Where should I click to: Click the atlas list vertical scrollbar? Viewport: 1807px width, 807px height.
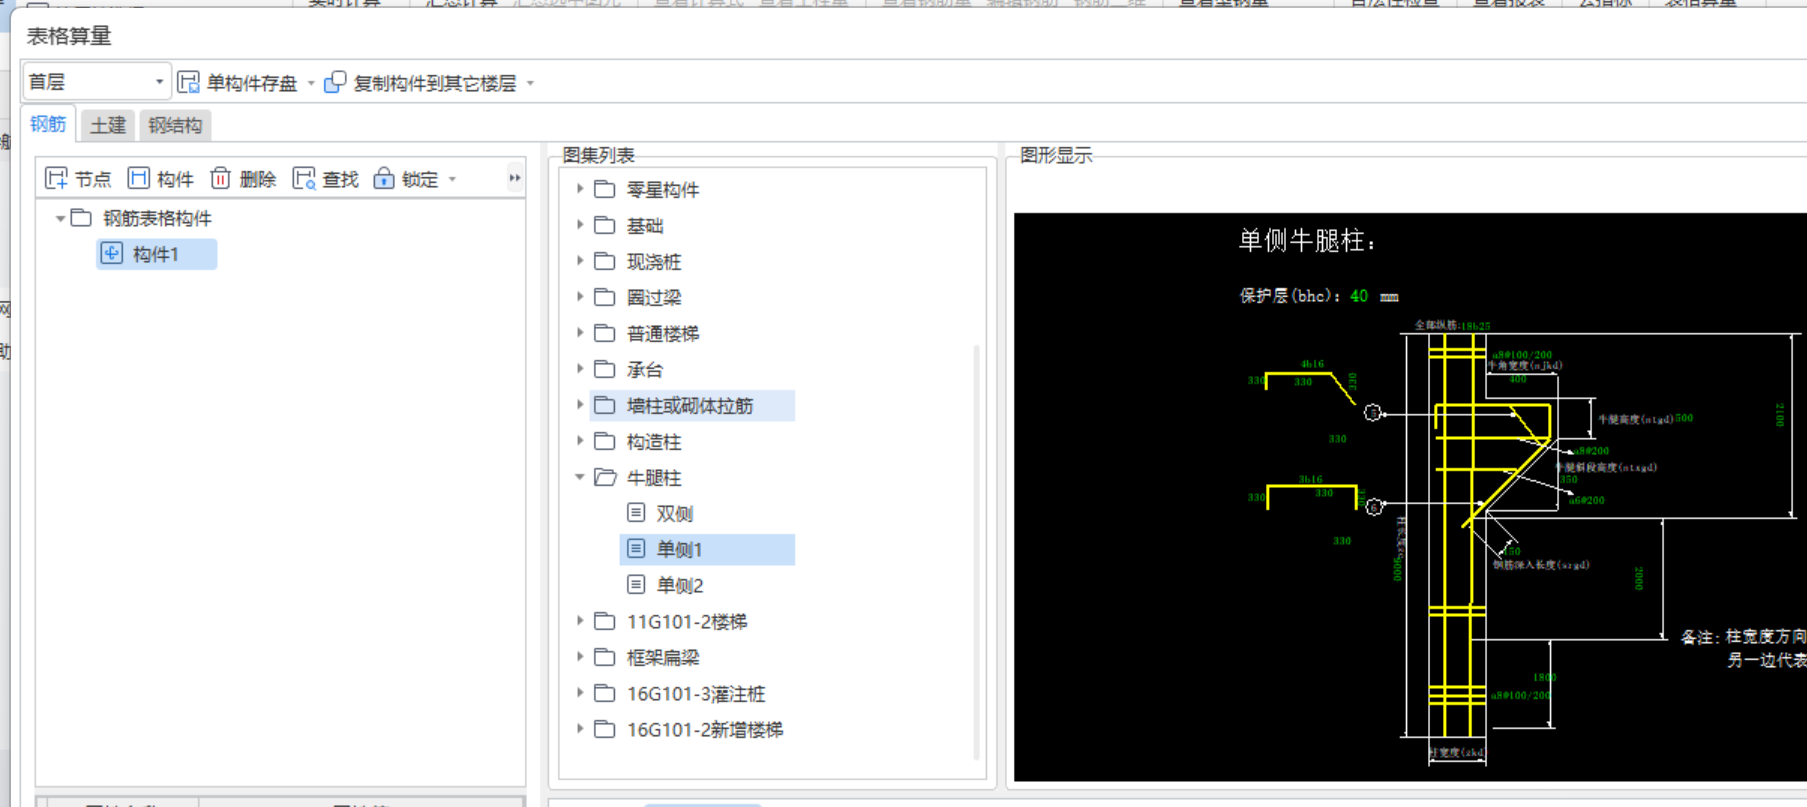point(976,550)
